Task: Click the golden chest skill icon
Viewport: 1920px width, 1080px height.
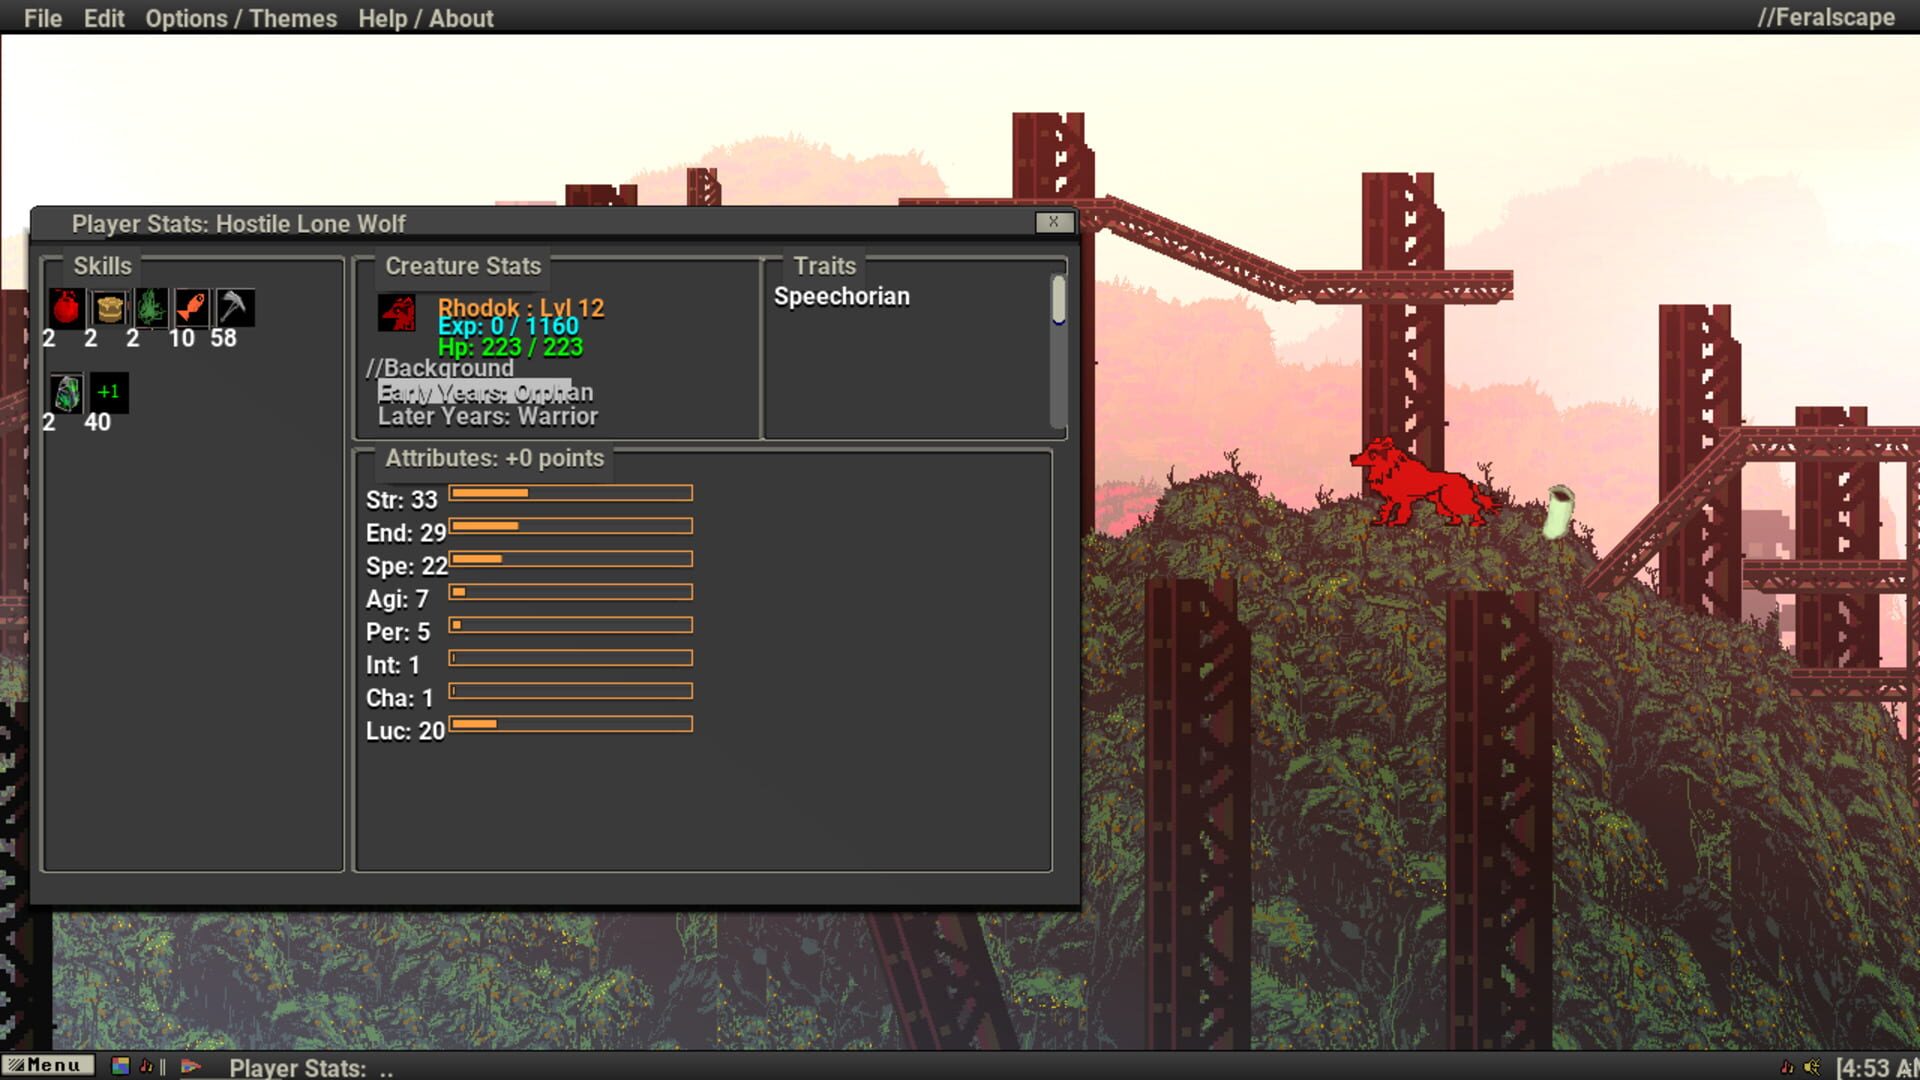Action: click(x=107, y=308)
